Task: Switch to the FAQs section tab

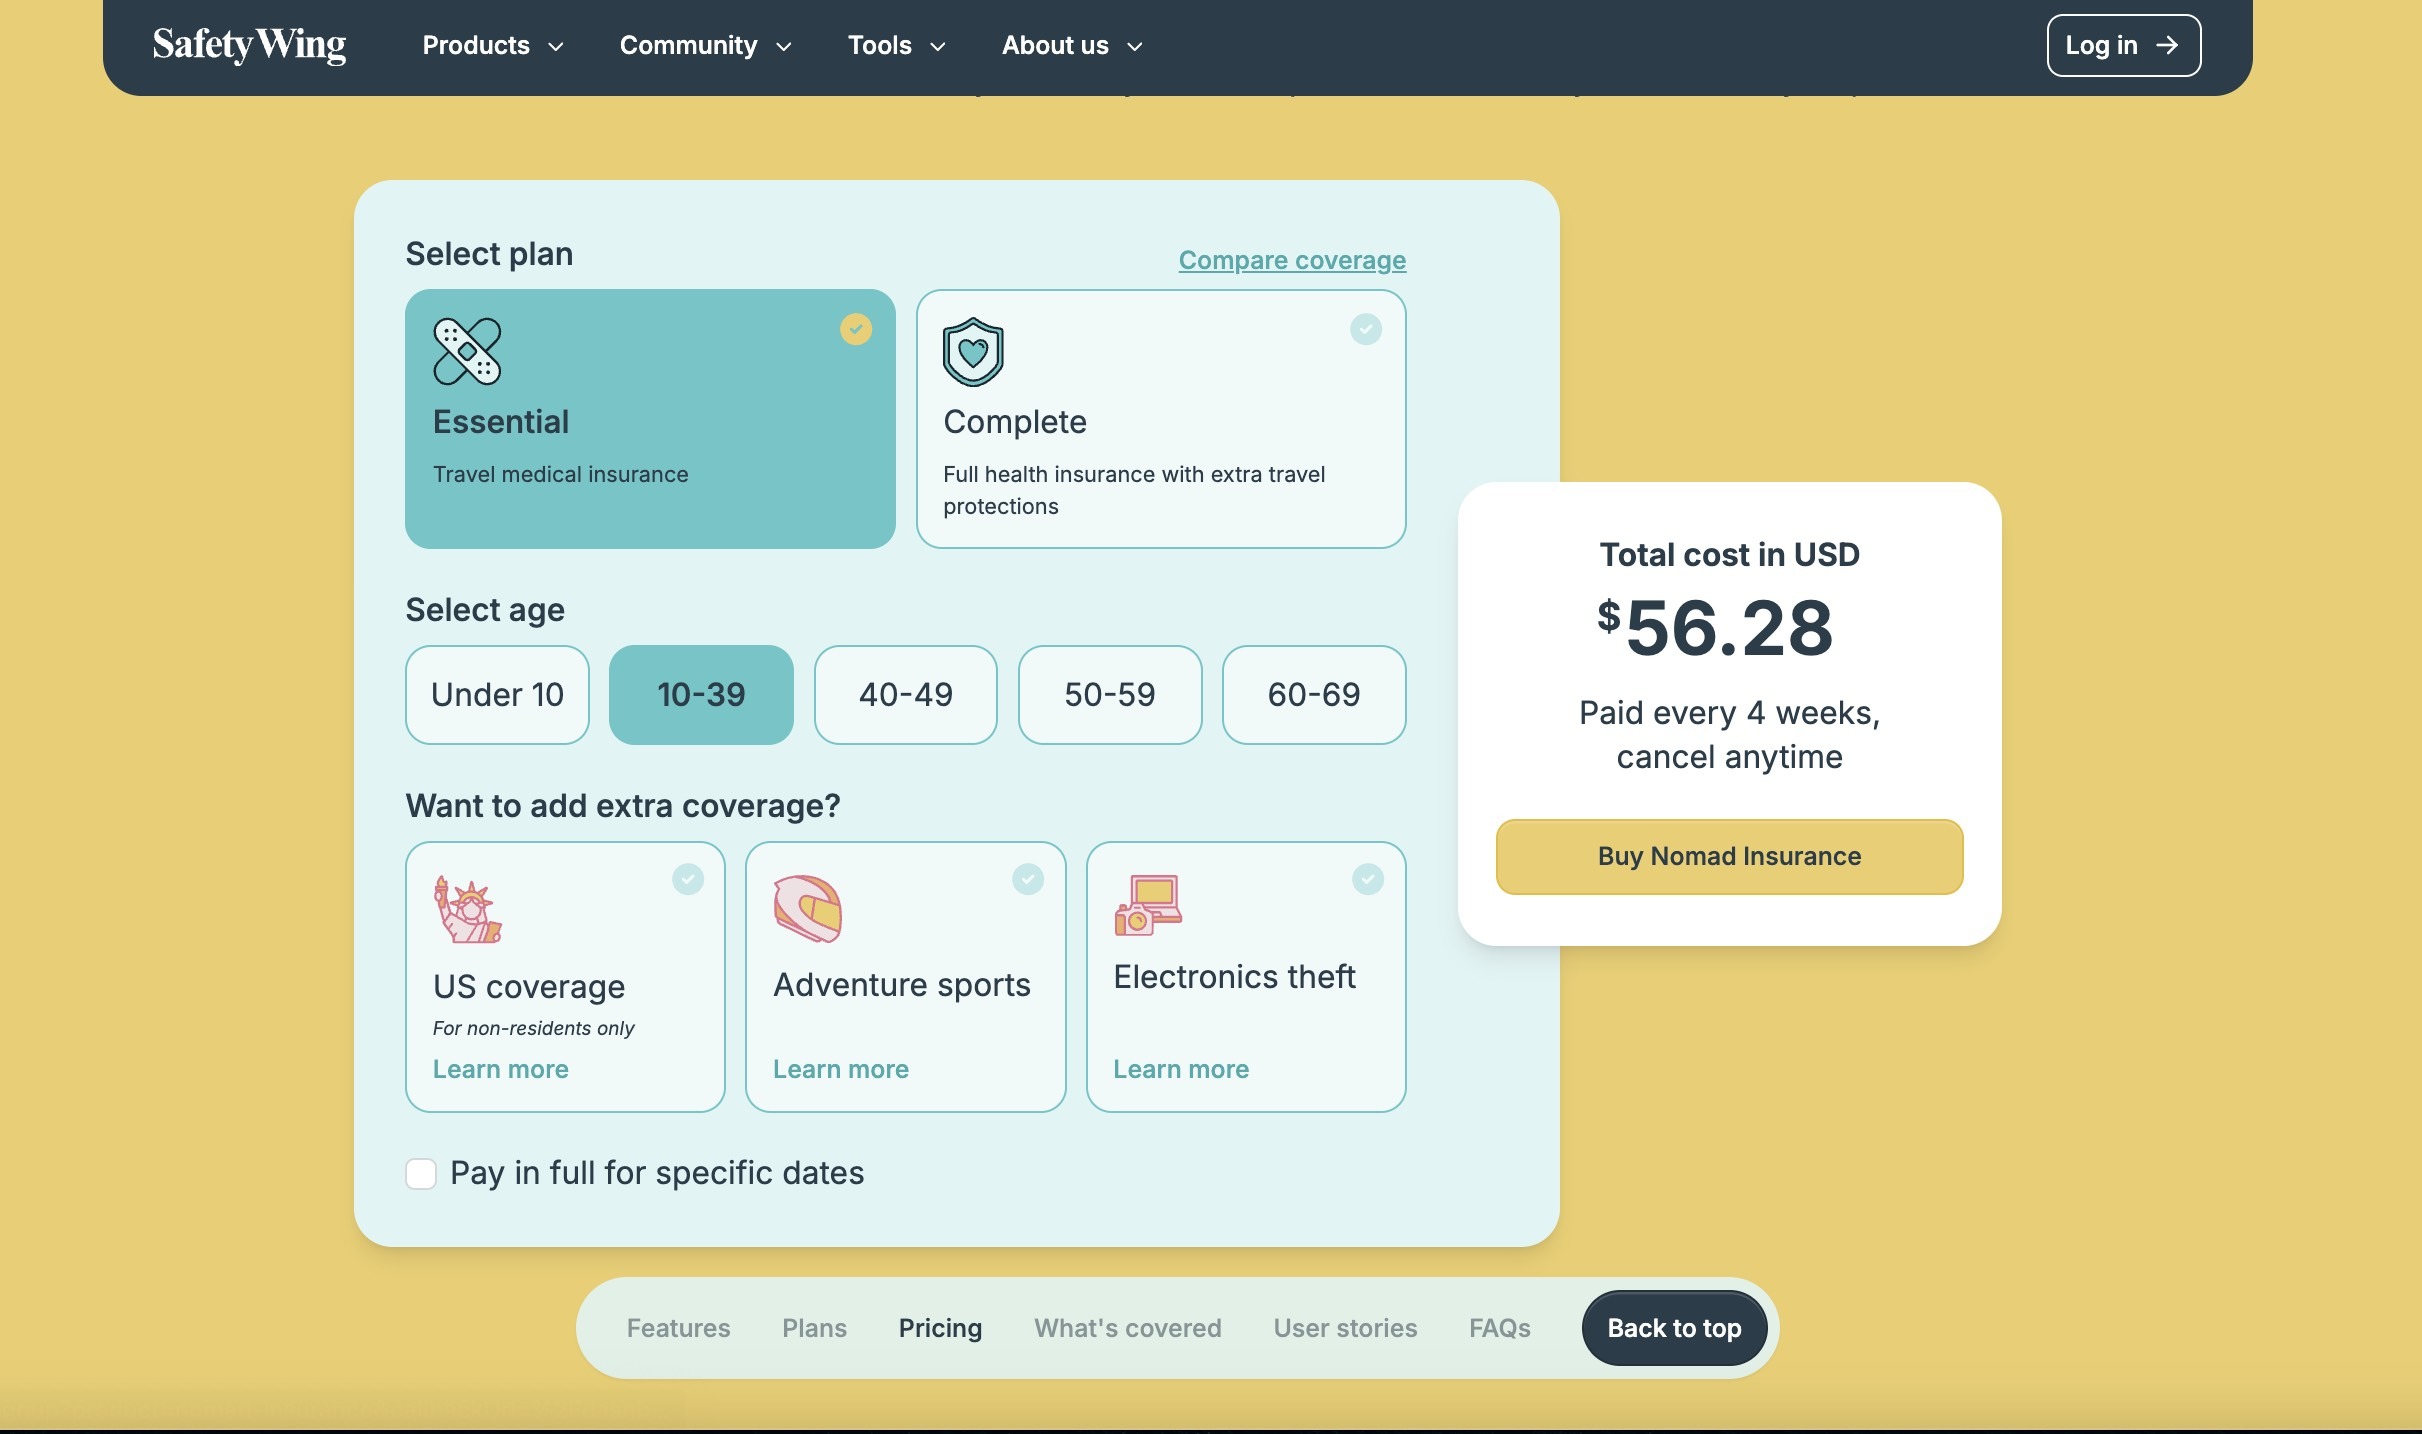Action: click(x=1499, y=1328)
